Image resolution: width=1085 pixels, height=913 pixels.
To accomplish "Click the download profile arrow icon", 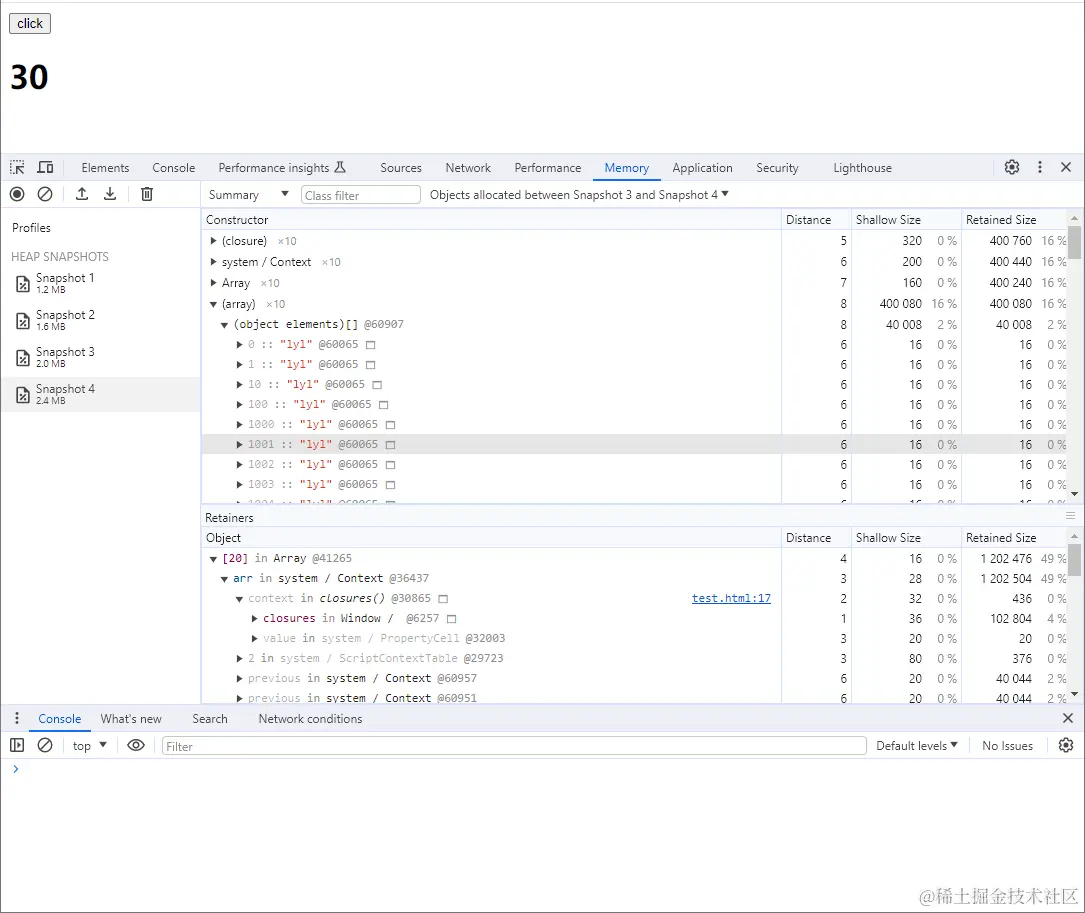I will (x=110, y=195).
